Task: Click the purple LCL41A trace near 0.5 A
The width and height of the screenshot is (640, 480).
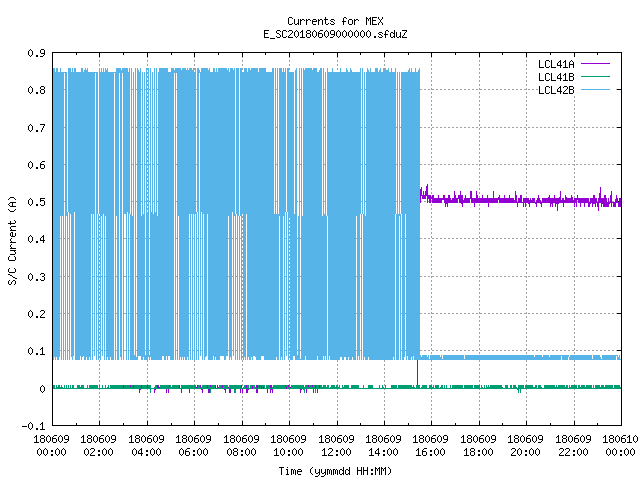Action: pyautogui.click(x=520, y=200)
